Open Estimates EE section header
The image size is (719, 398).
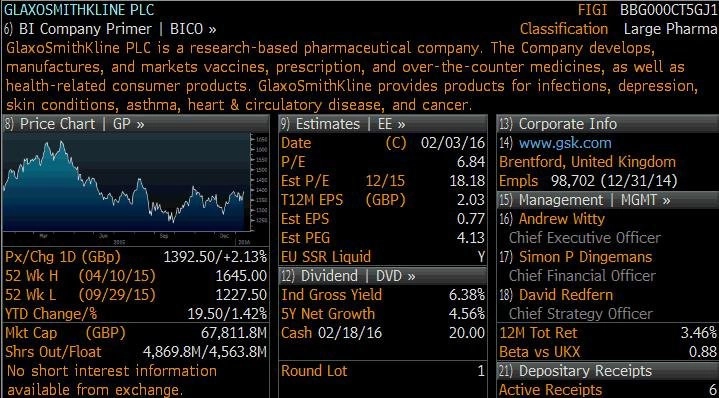[382, 124]
